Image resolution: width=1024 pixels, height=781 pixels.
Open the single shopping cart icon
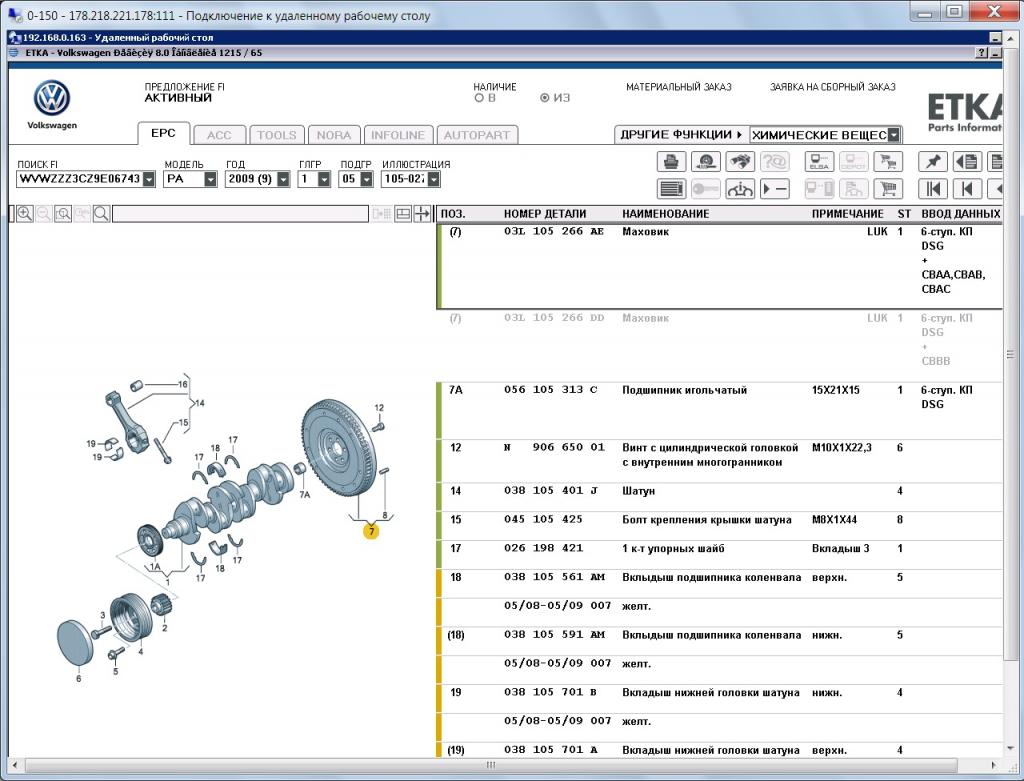click(888, 189)
